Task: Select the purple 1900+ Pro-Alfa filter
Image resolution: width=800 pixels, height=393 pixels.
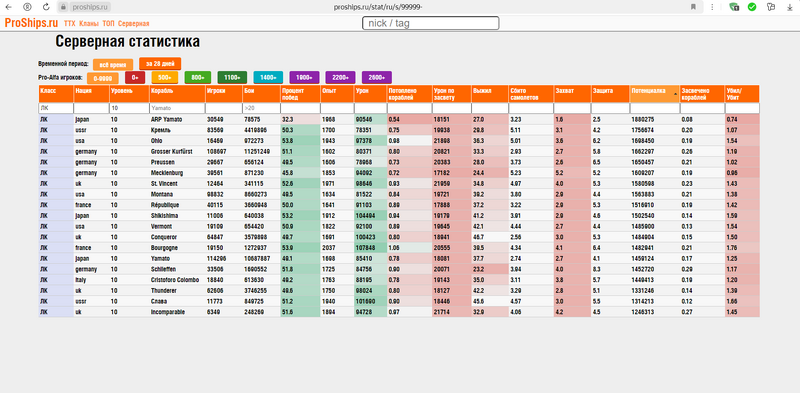Action: (x=305, y=78)
